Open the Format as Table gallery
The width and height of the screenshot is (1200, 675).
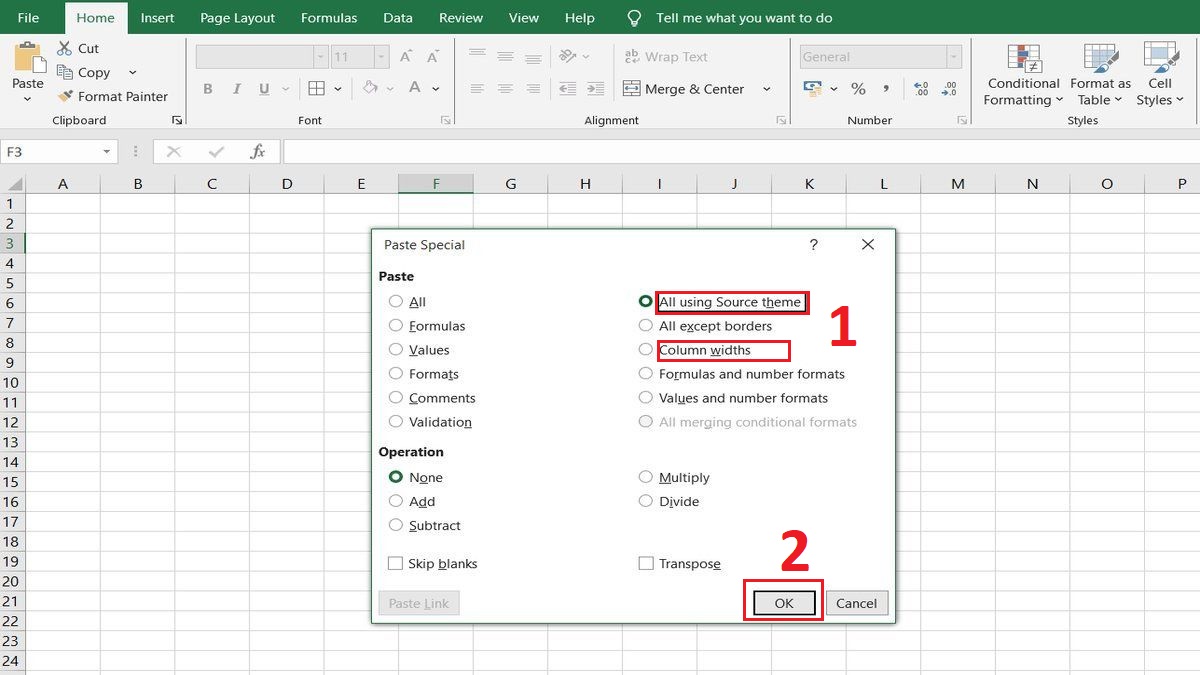pyautogui.click(x=1100, y=73)
